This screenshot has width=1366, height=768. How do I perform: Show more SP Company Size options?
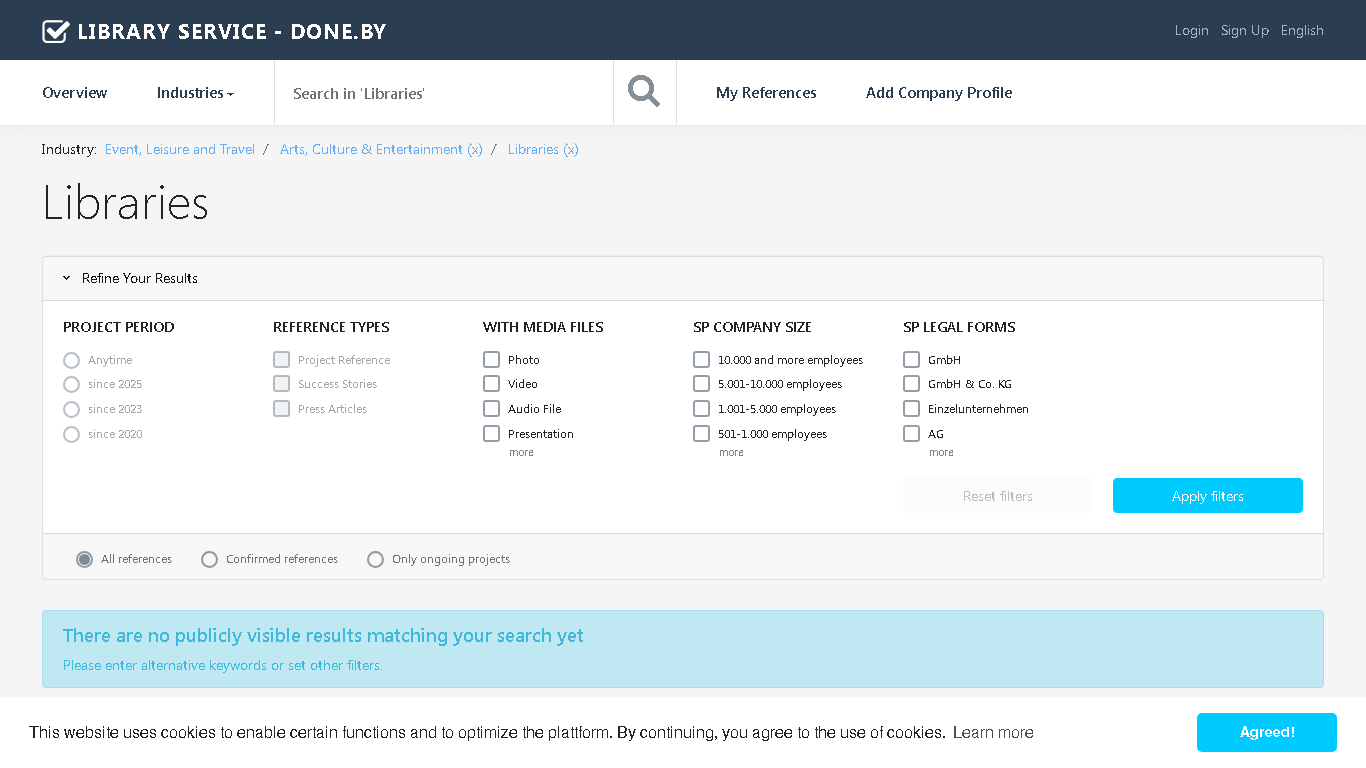click(x=731, y=453)
